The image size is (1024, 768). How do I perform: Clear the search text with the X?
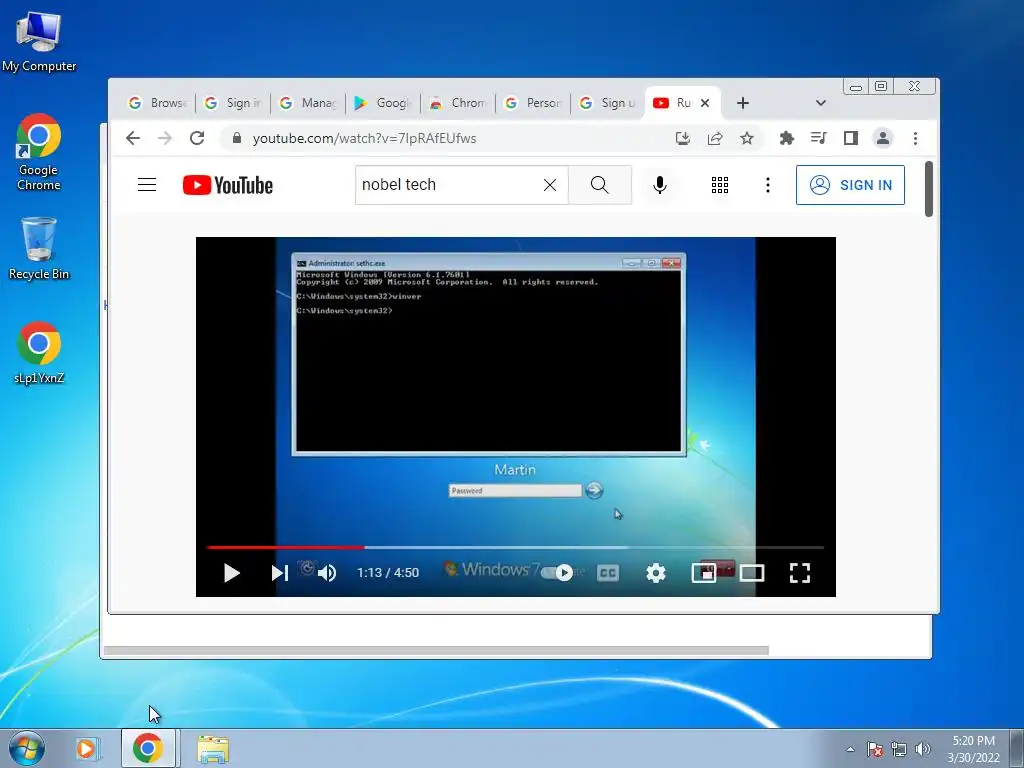(x=550, y=185)
